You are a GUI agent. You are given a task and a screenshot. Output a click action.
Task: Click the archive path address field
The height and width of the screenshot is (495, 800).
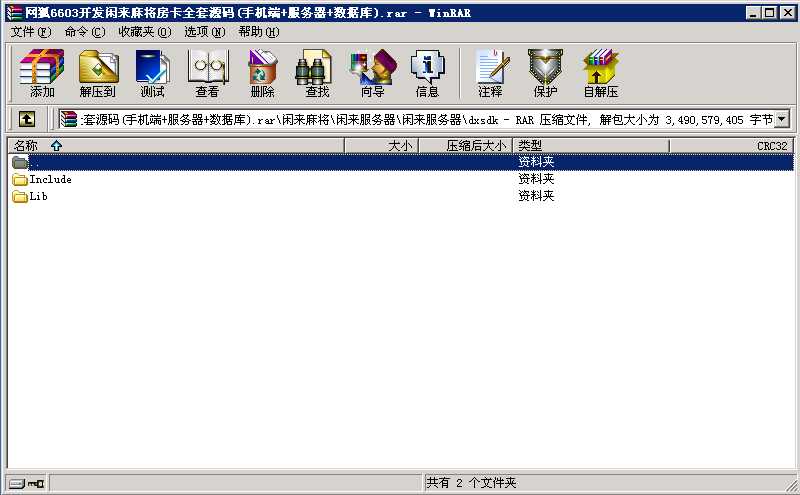click(426, 119)
